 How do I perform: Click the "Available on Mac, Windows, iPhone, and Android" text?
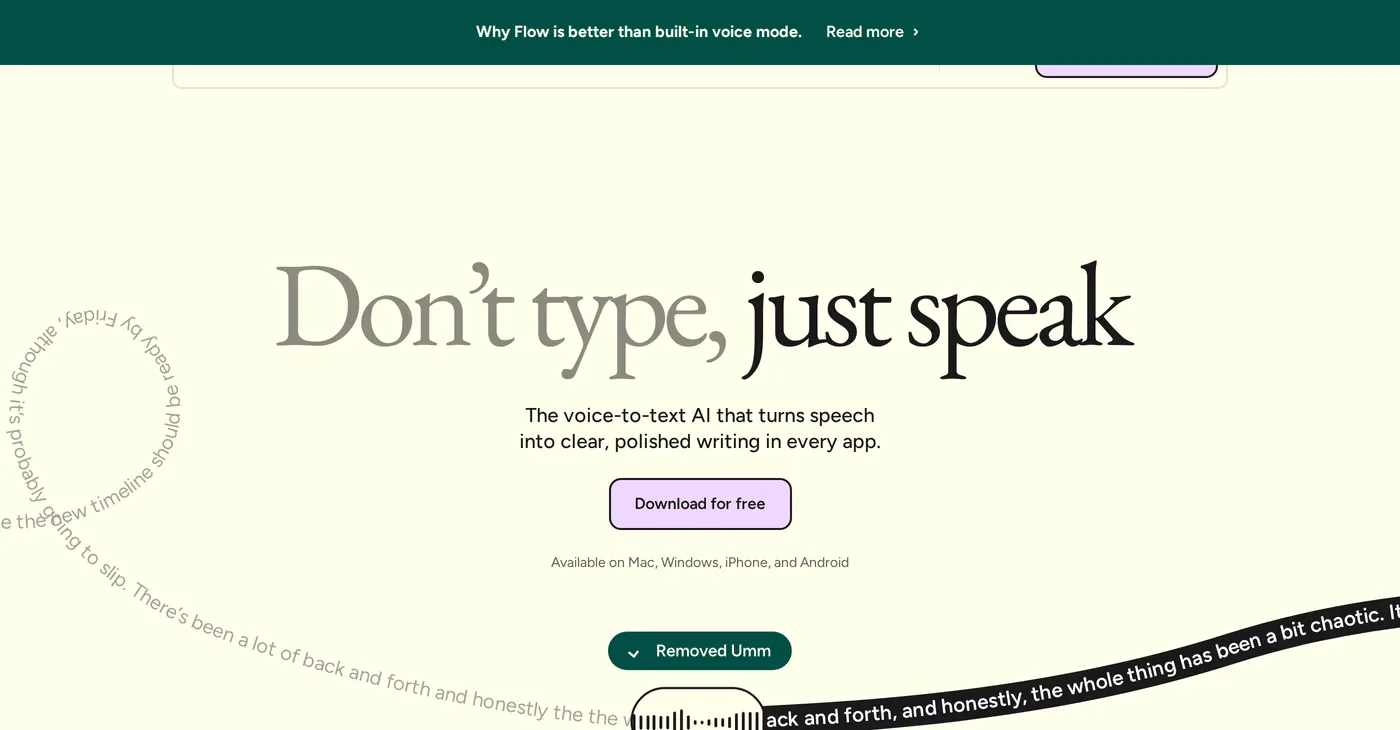pyautogui.click(x=700, y=562)
